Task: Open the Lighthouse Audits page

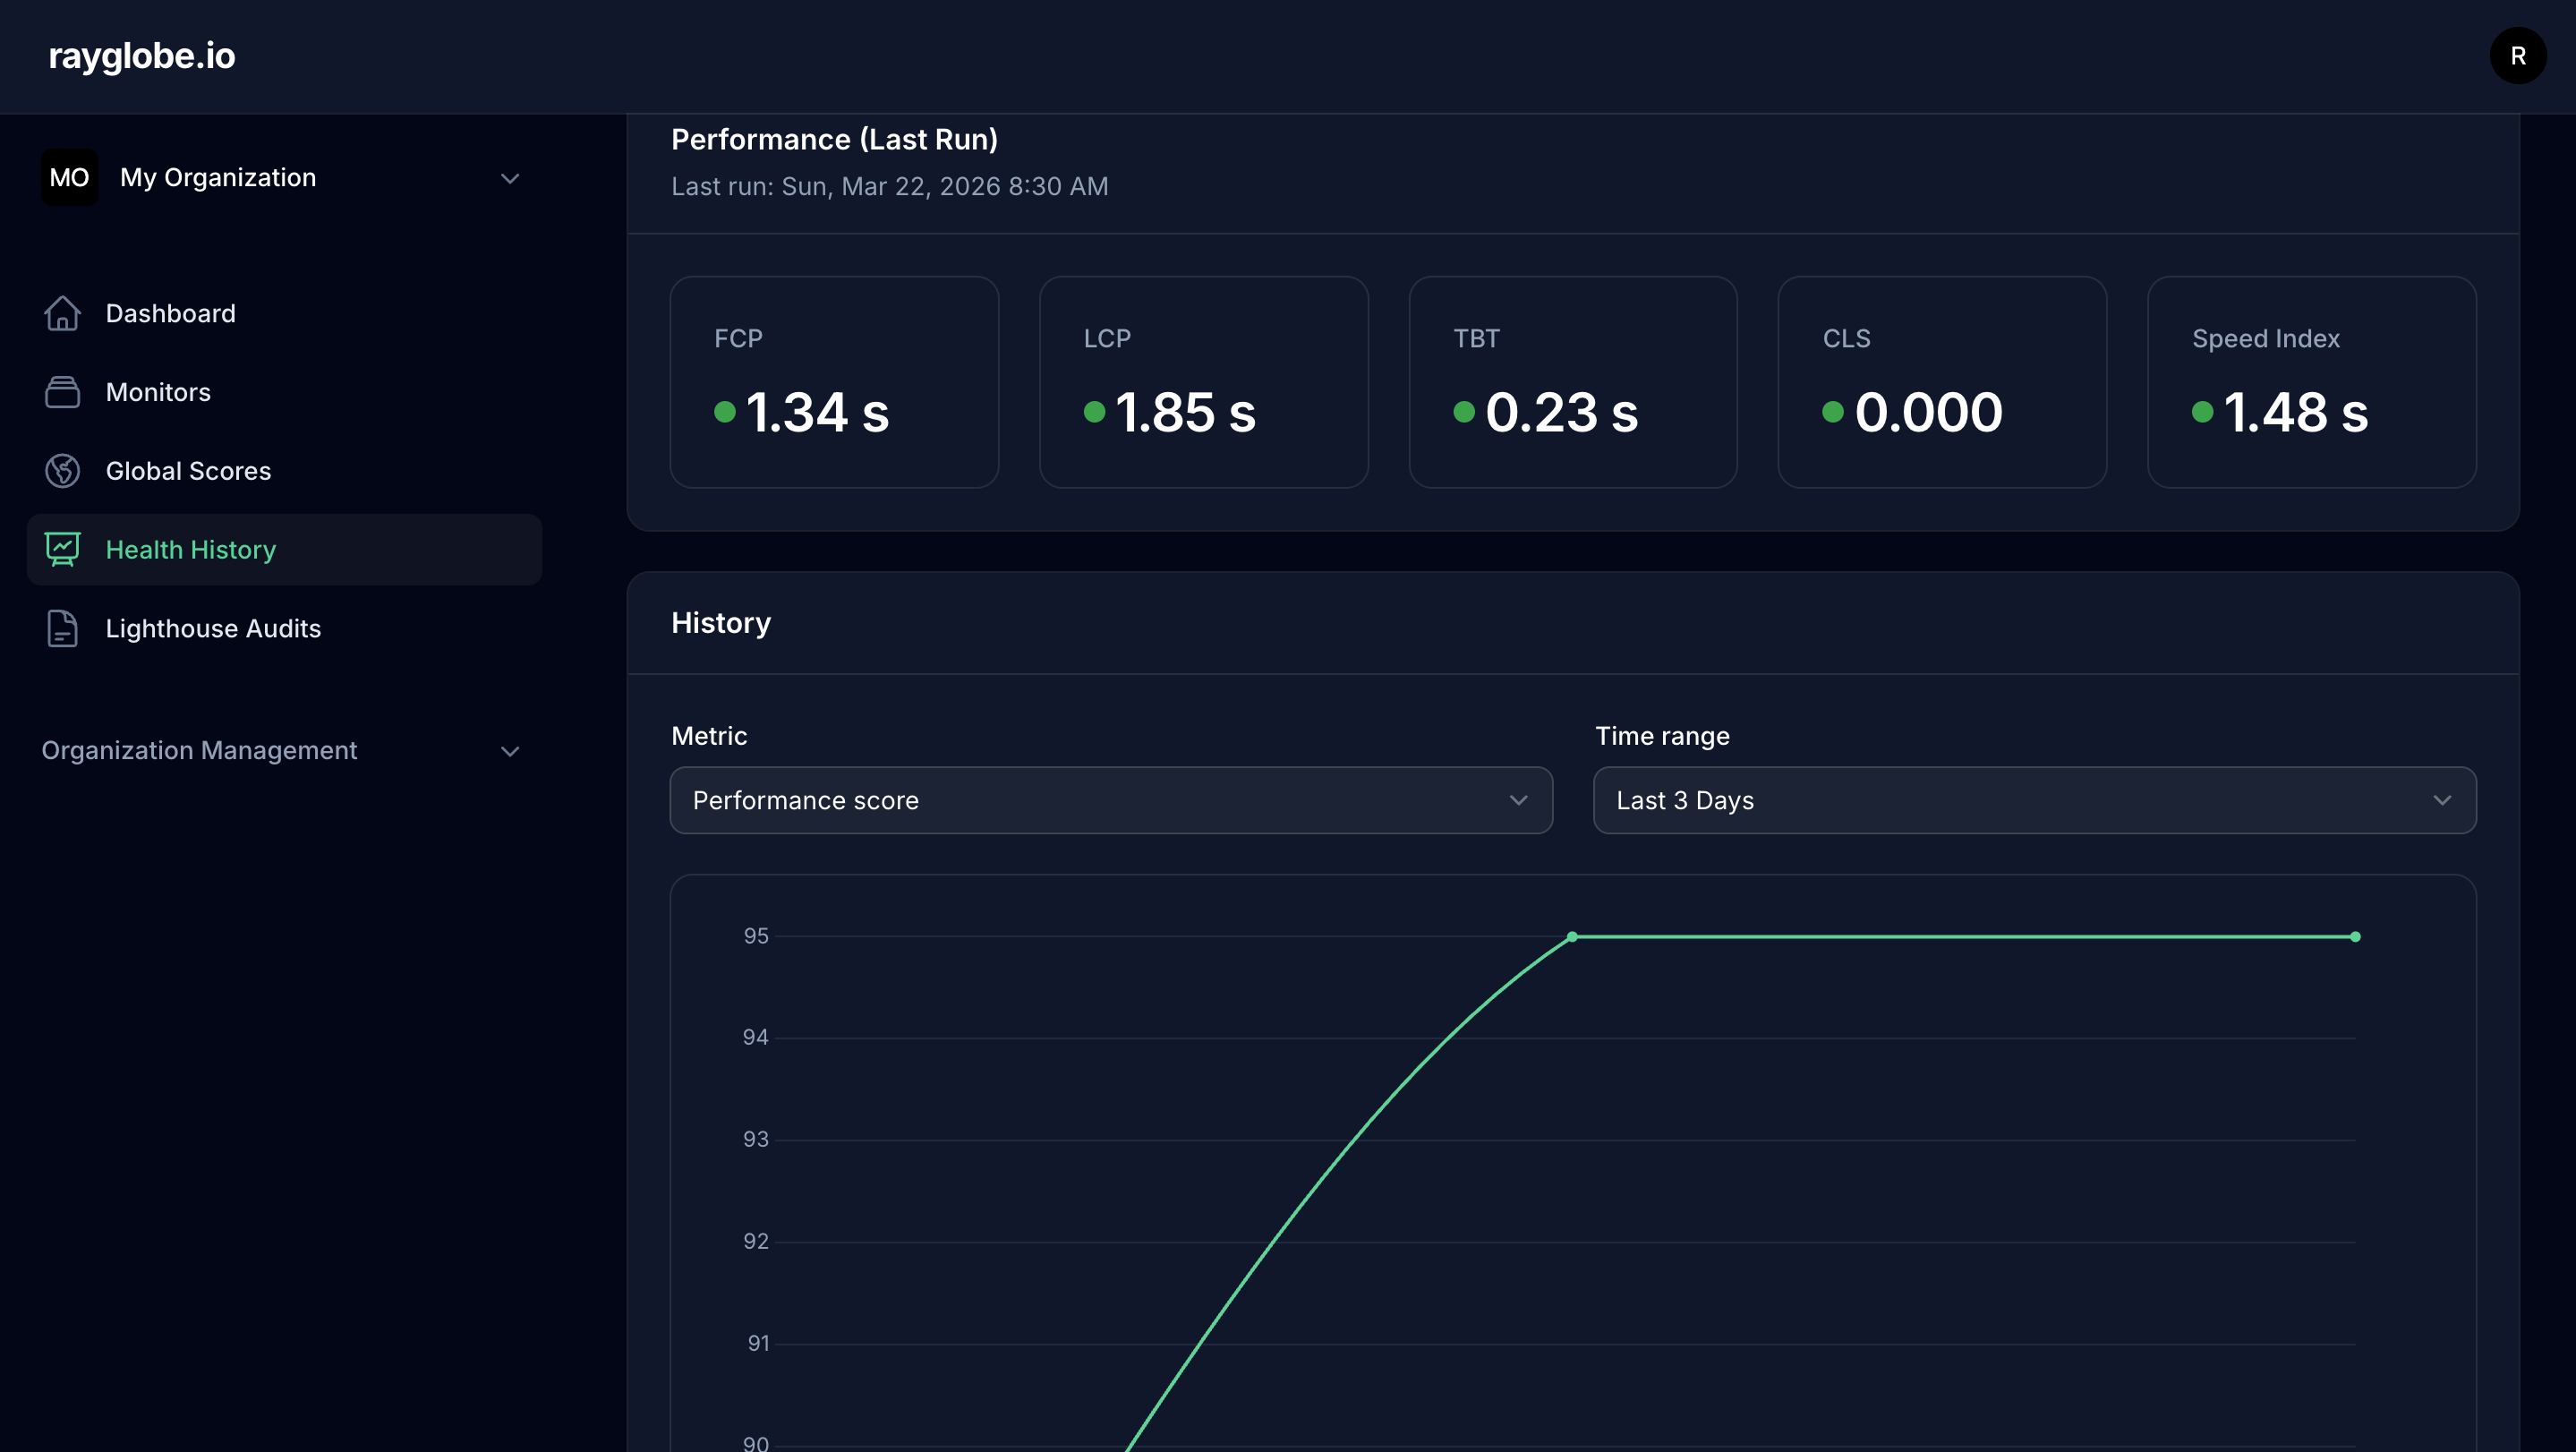Action: [213, 628]
